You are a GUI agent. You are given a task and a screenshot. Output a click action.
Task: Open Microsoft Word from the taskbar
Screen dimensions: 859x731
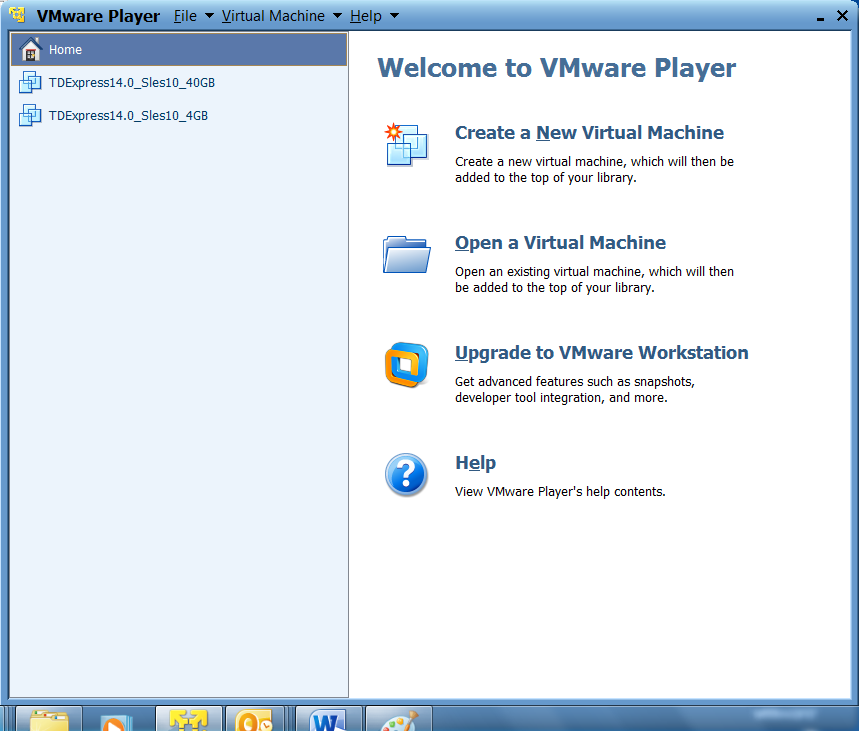click(x=328, y=719)
